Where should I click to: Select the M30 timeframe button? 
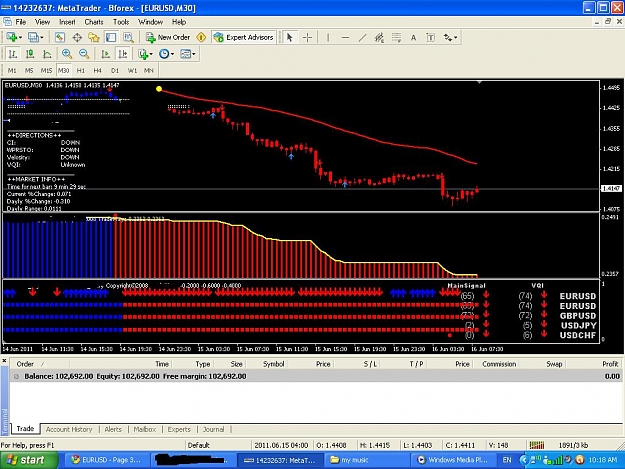[x=64, y=71]
